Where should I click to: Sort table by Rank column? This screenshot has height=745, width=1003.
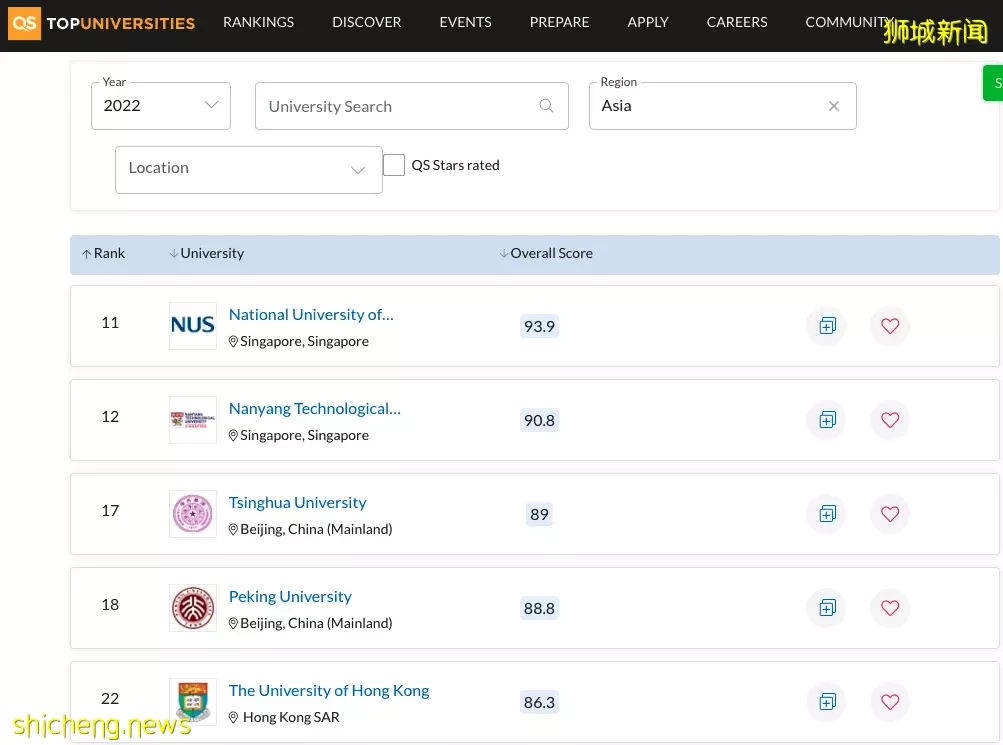click(104, 254)
